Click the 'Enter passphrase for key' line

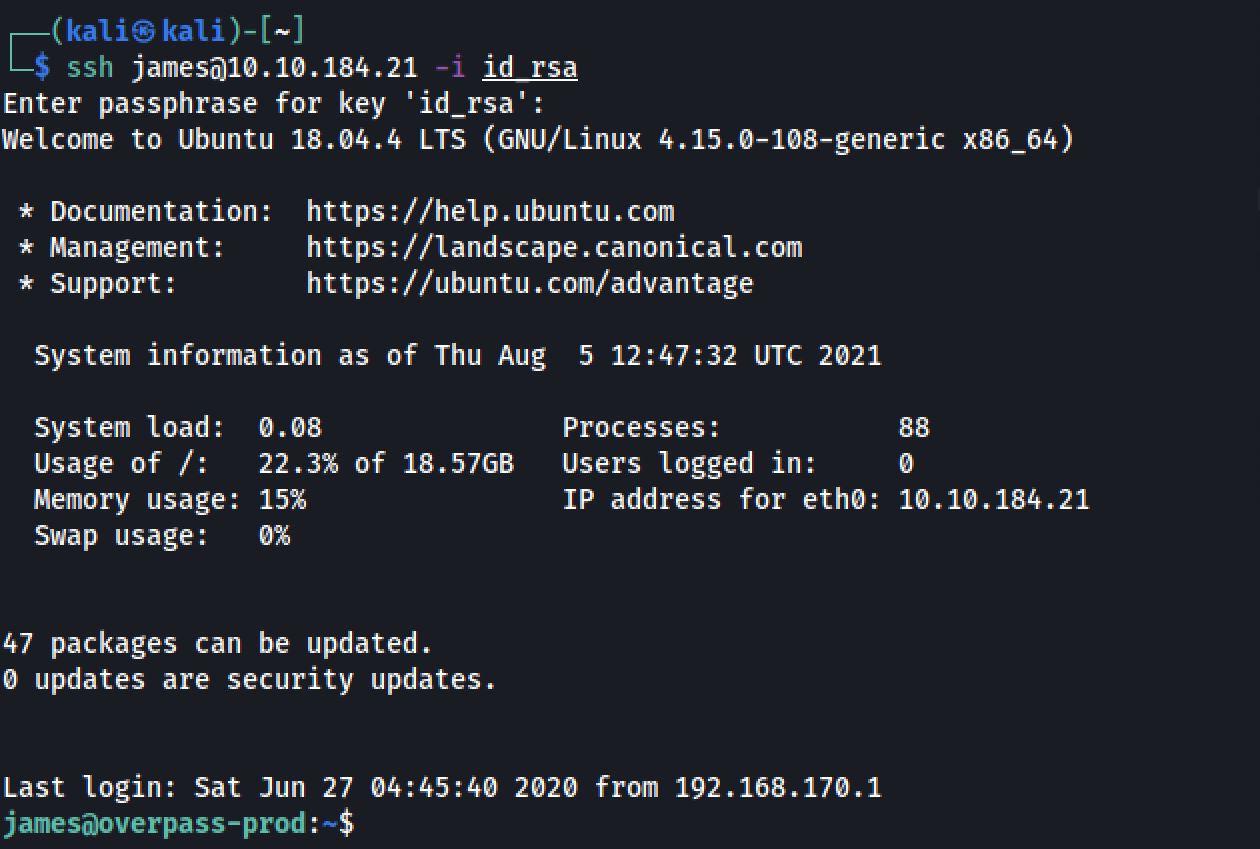pyautogui.click(x=274, y=104)
